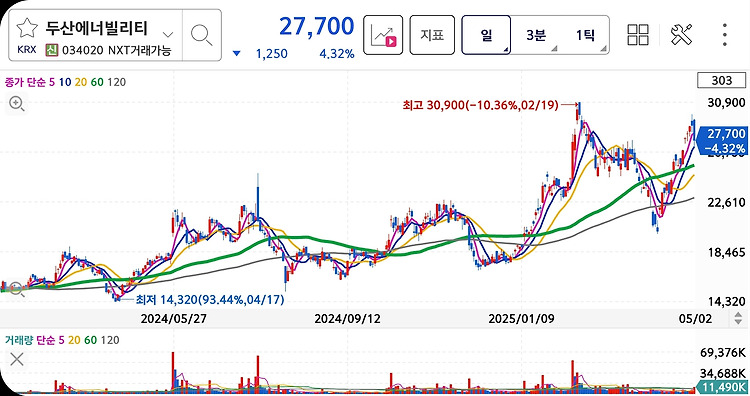Click the 05/02 date label
This screenshot has width=750, height=396.
point(695,319)
